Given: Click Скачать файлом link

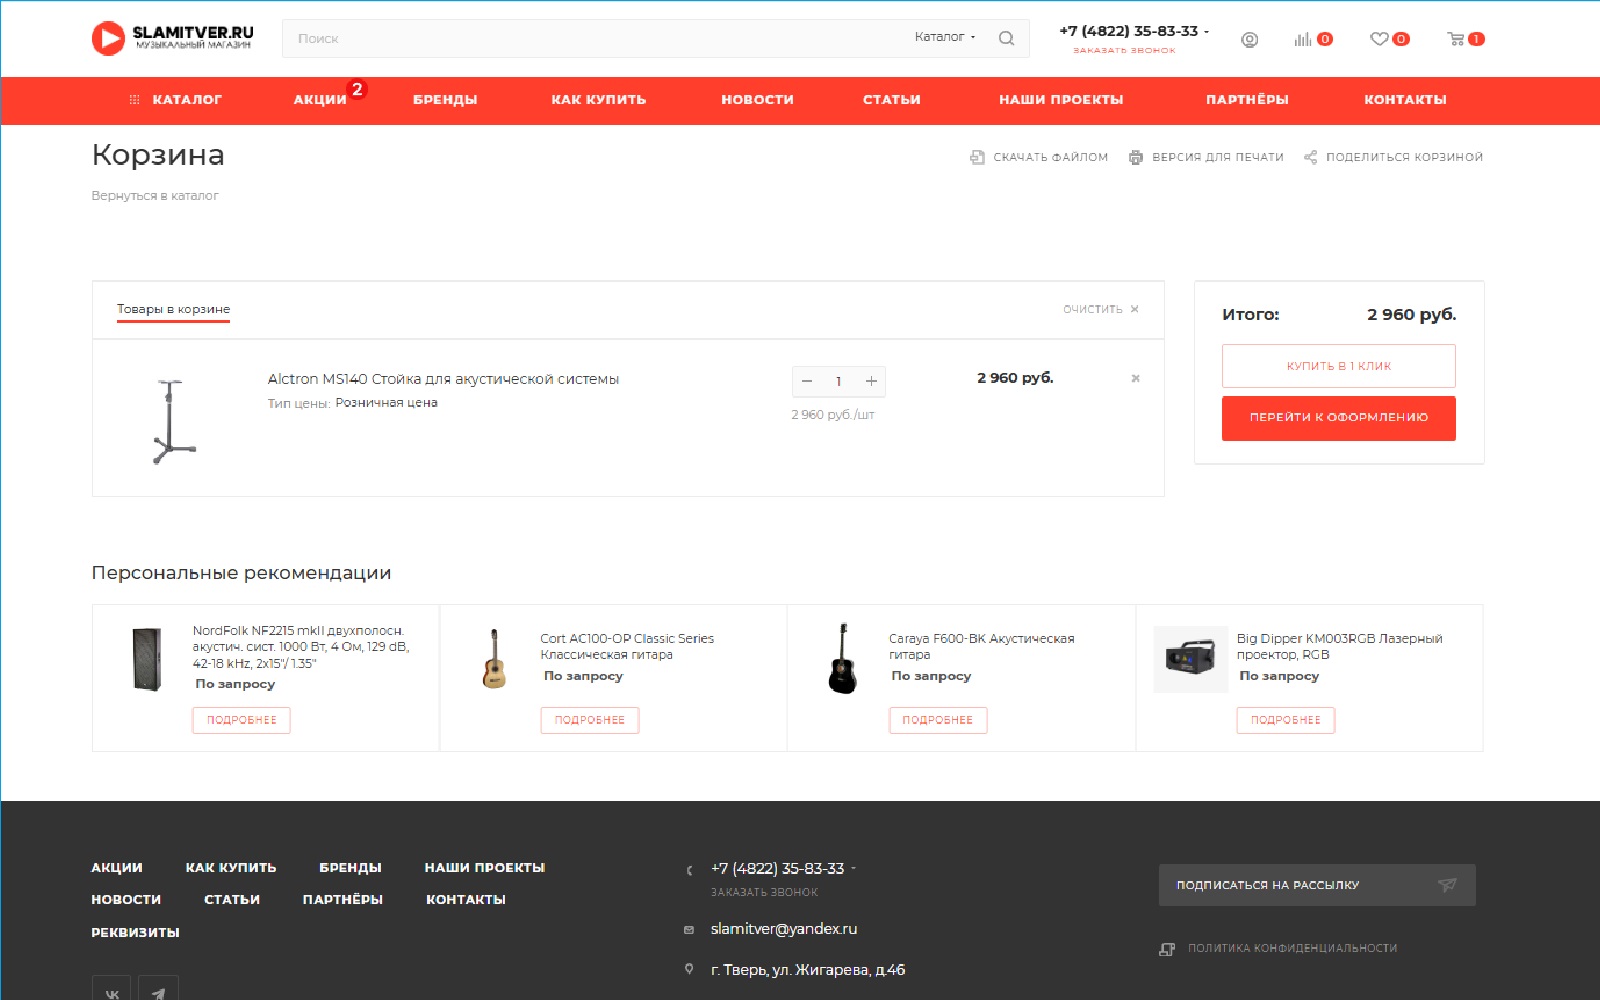Looking at the screenshot, I should coord(1050,158).
